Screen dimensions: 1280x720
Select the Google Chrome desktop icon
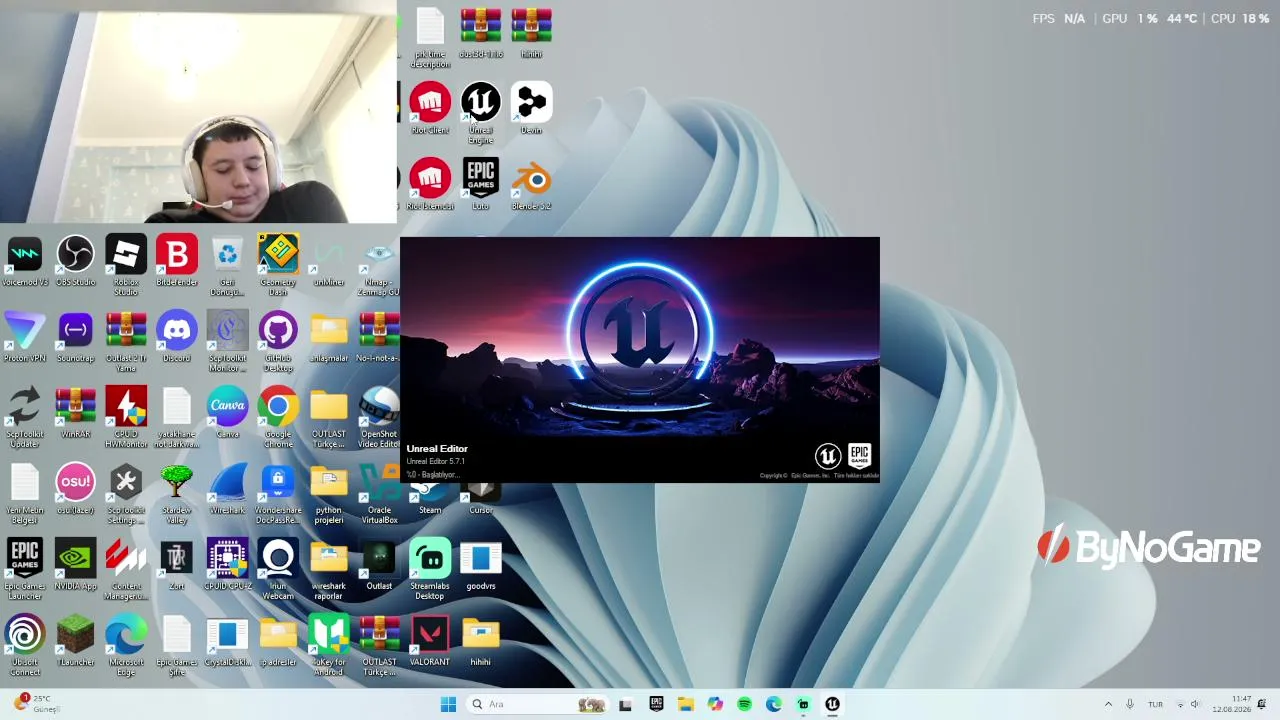[x=278, y=418]
